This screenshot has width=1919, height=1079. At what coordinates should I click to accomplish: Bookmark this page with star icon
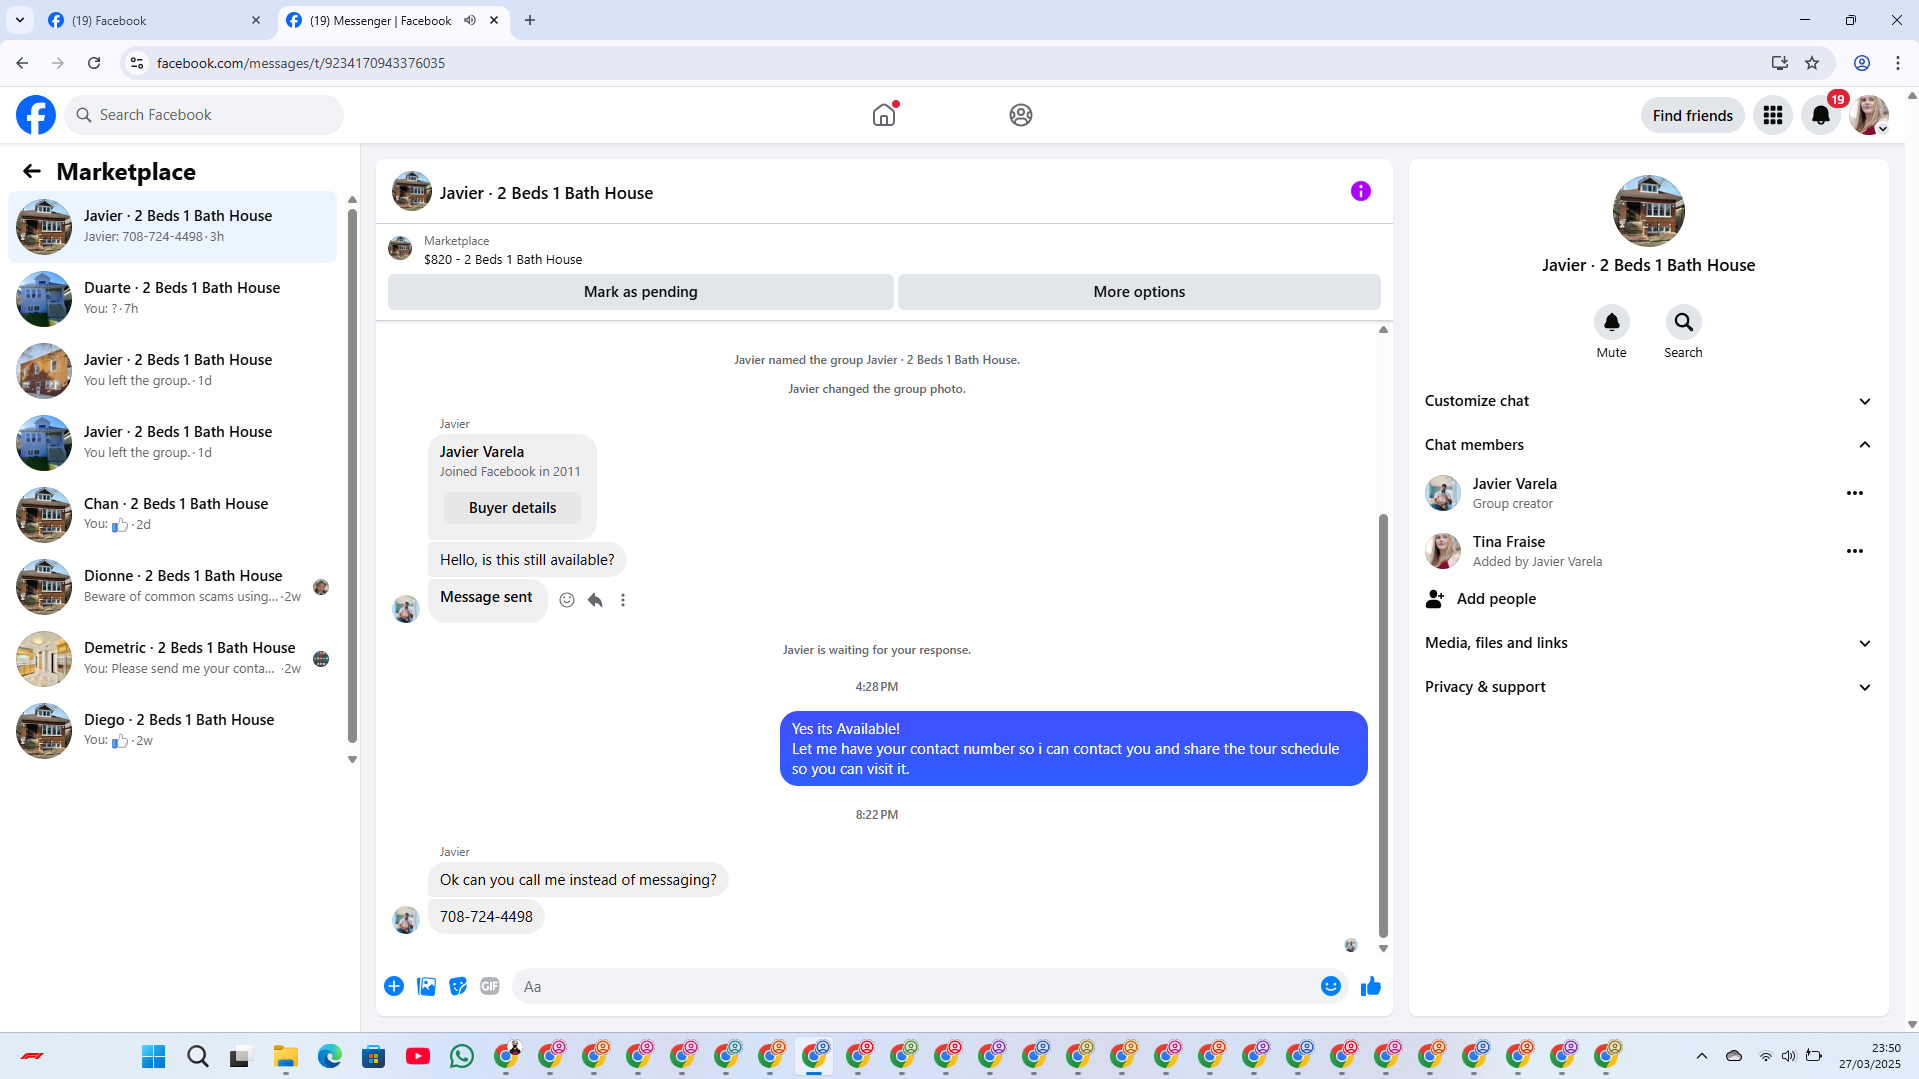(1812, 63)
